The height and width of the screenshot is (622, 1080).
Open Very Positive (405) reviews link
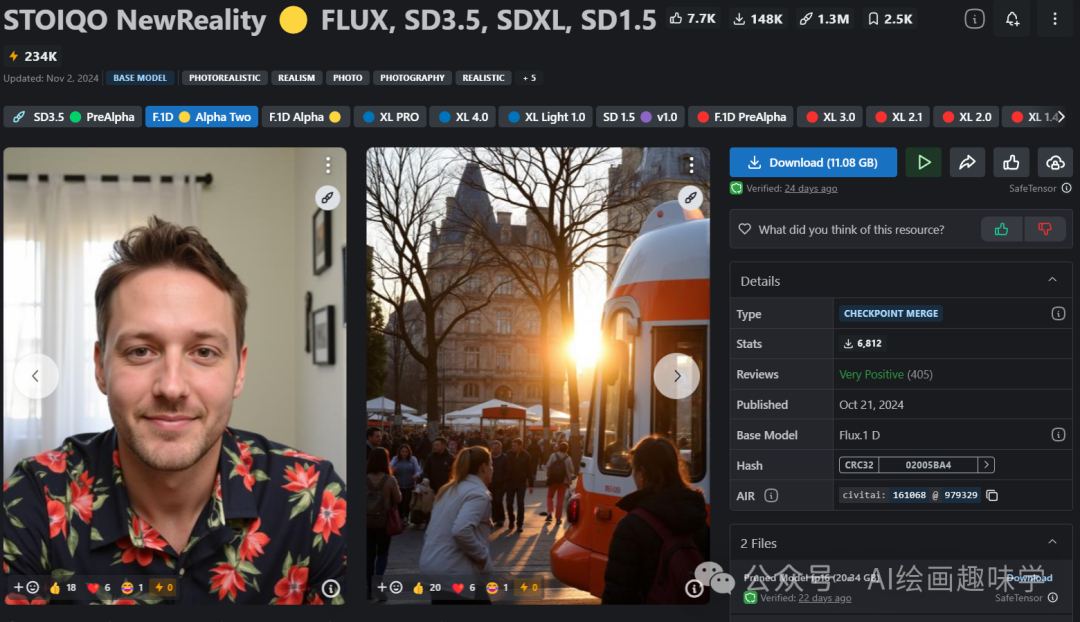coord(886,375)
